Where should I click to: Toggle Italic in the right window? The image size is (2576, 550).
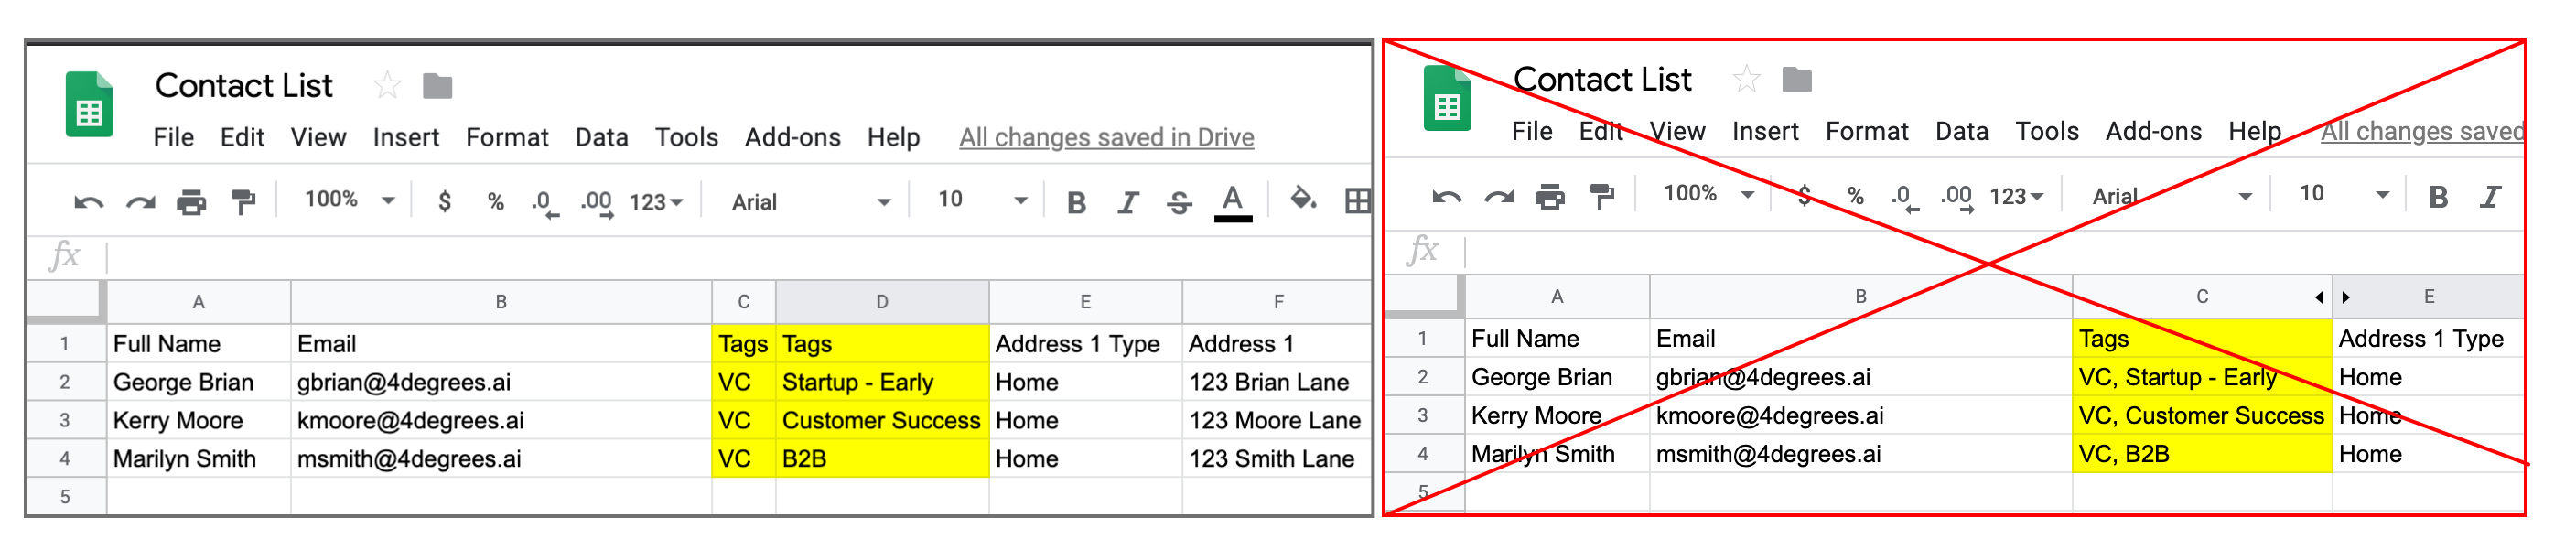[2490, 197]
